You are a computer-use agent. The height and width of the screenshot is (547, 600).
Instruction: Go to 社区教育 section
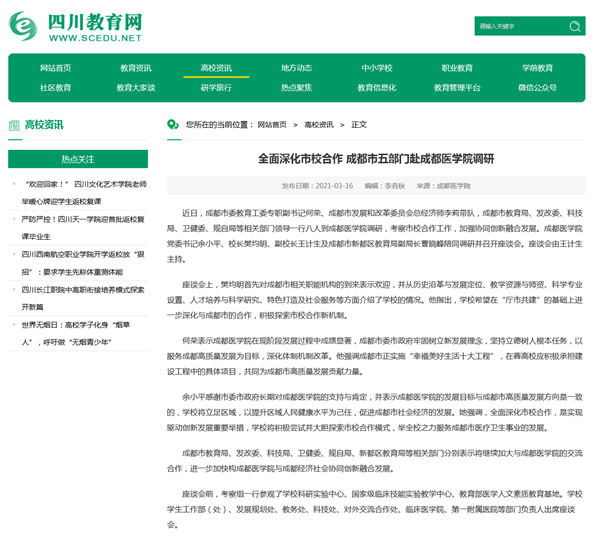(x=55, y=88)
